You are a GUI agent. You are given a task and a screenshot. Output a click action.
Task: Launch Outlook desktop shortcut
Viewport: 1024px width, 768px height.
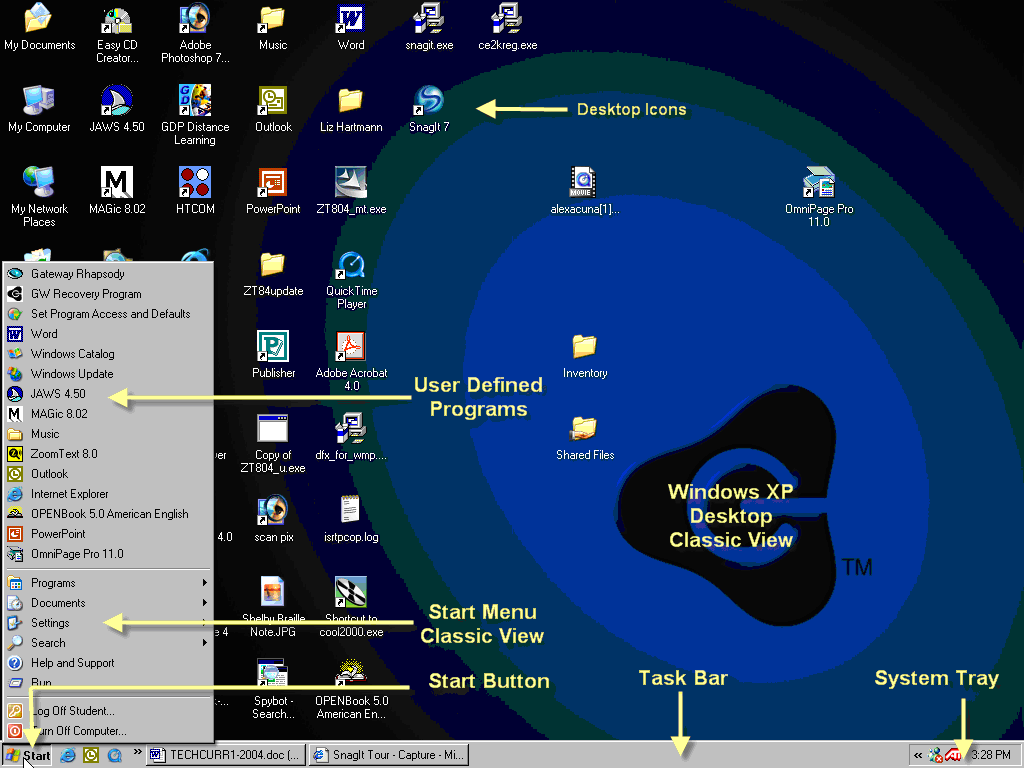[x=273, y=109]
